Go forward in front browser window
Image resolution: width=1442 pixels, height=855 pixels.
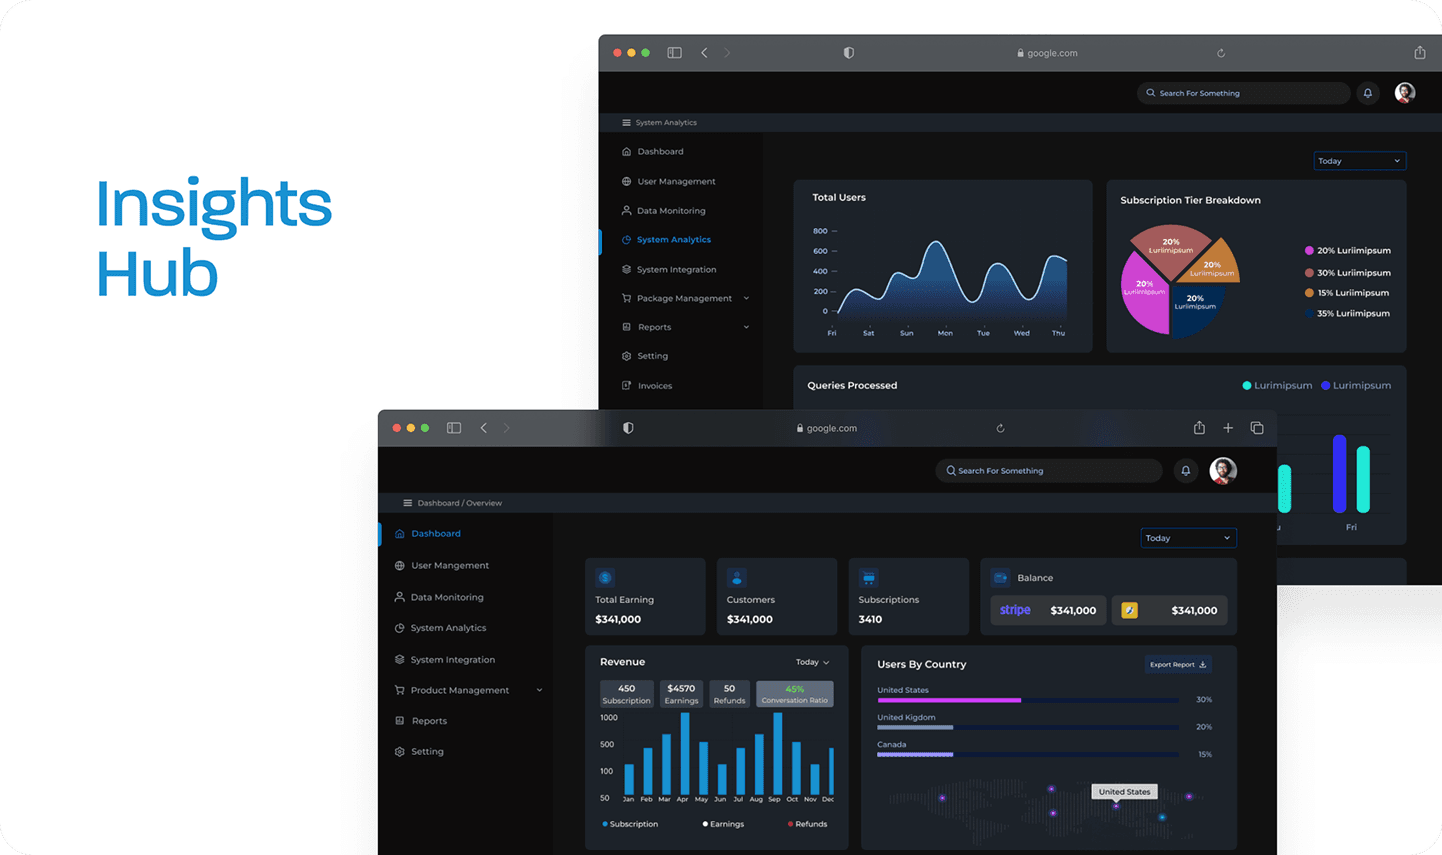[507, 428]
